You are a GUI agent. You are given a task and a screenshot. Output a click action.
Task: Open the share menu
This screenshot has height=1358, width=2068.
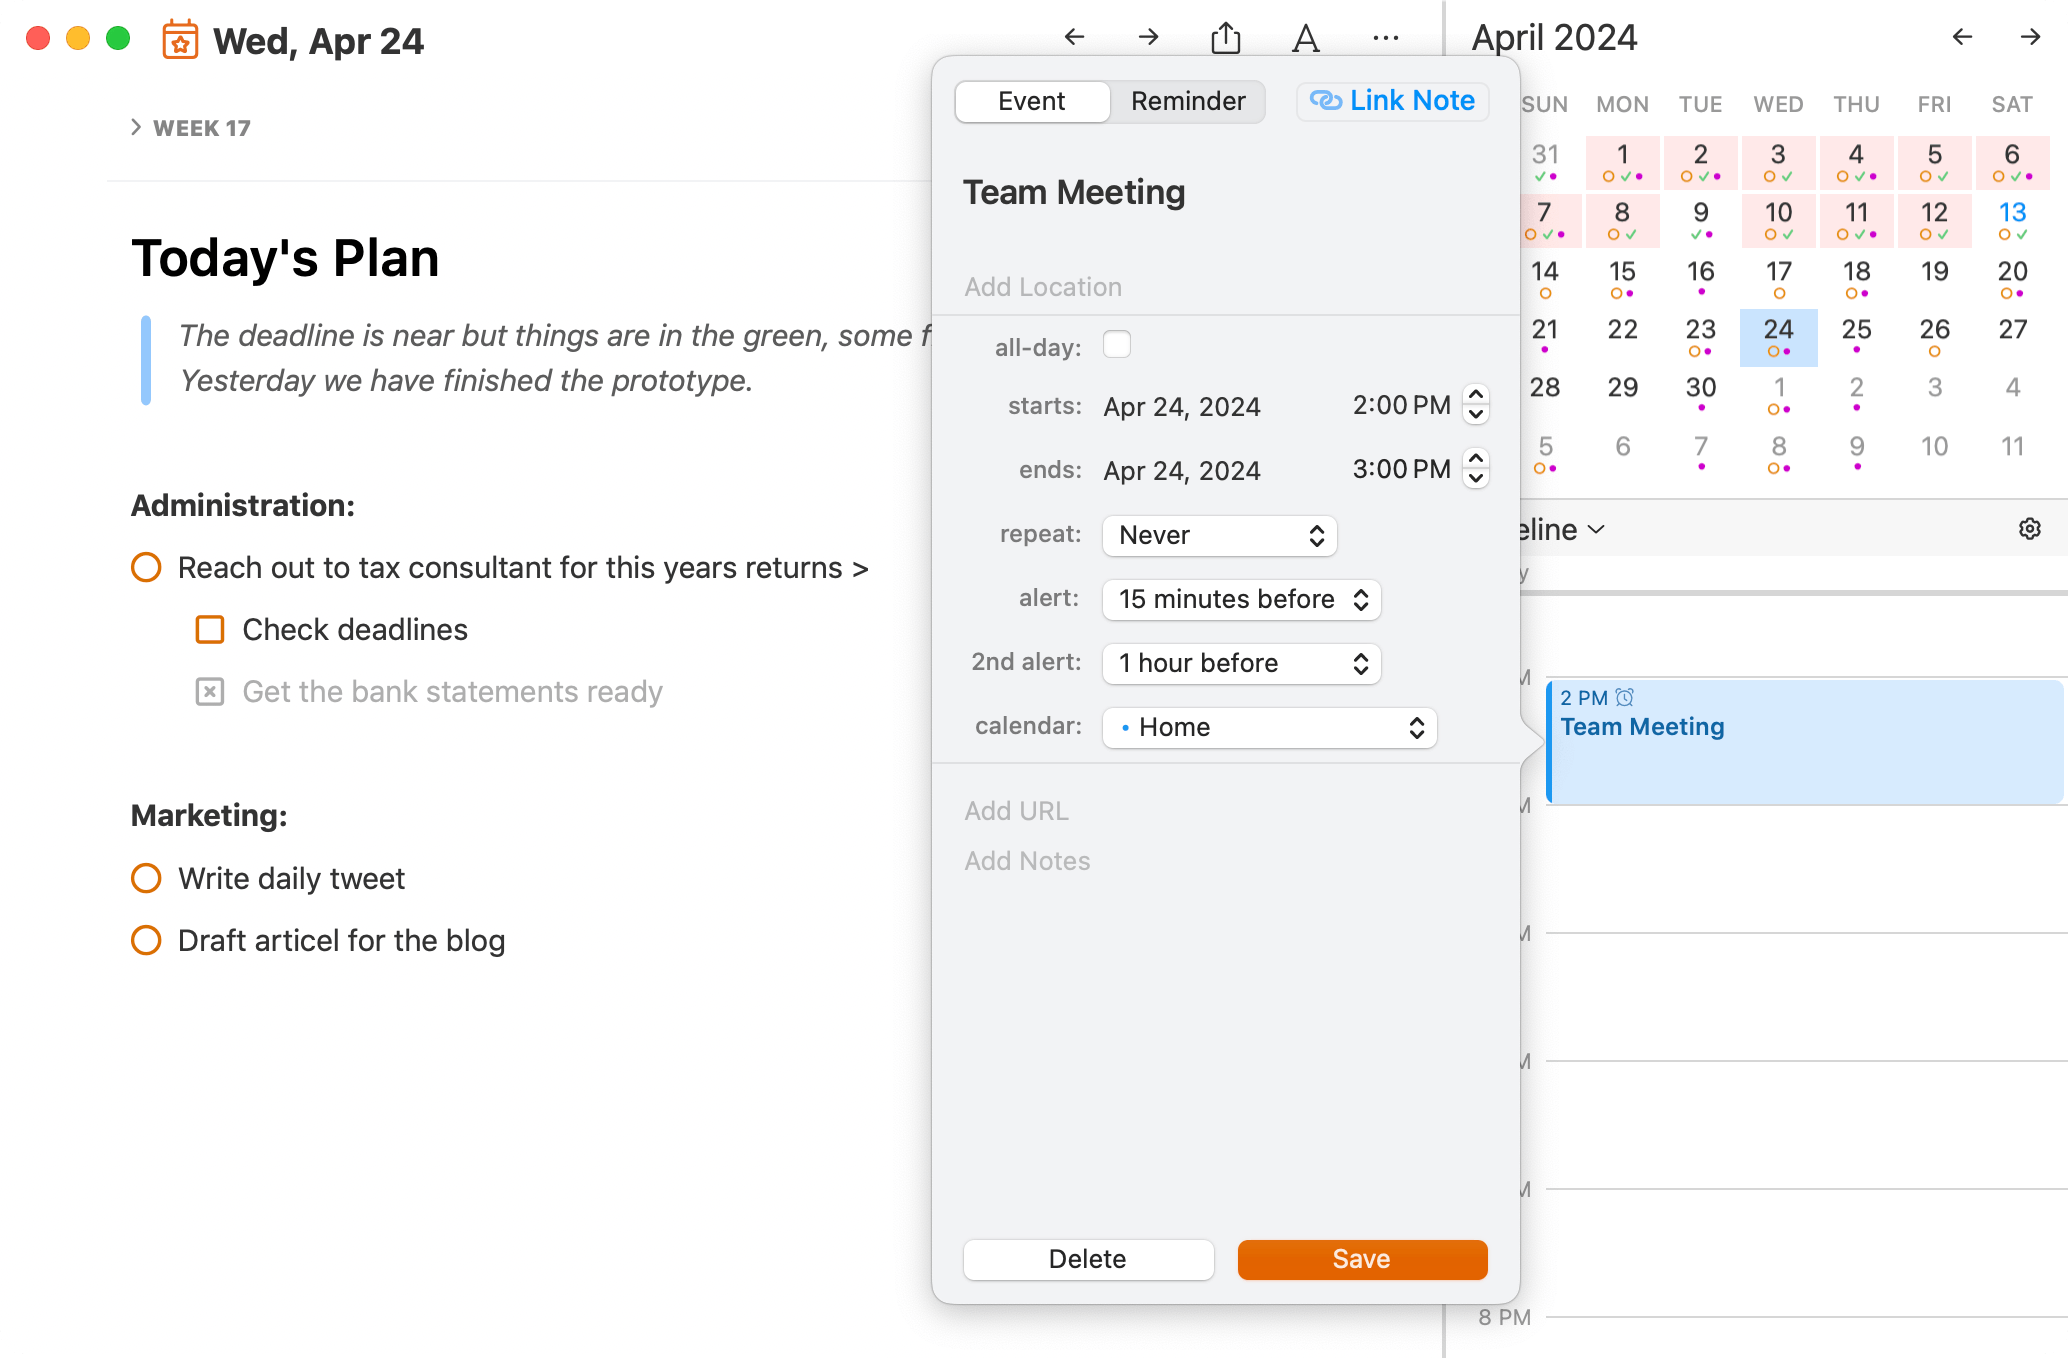click(1225, 37)
